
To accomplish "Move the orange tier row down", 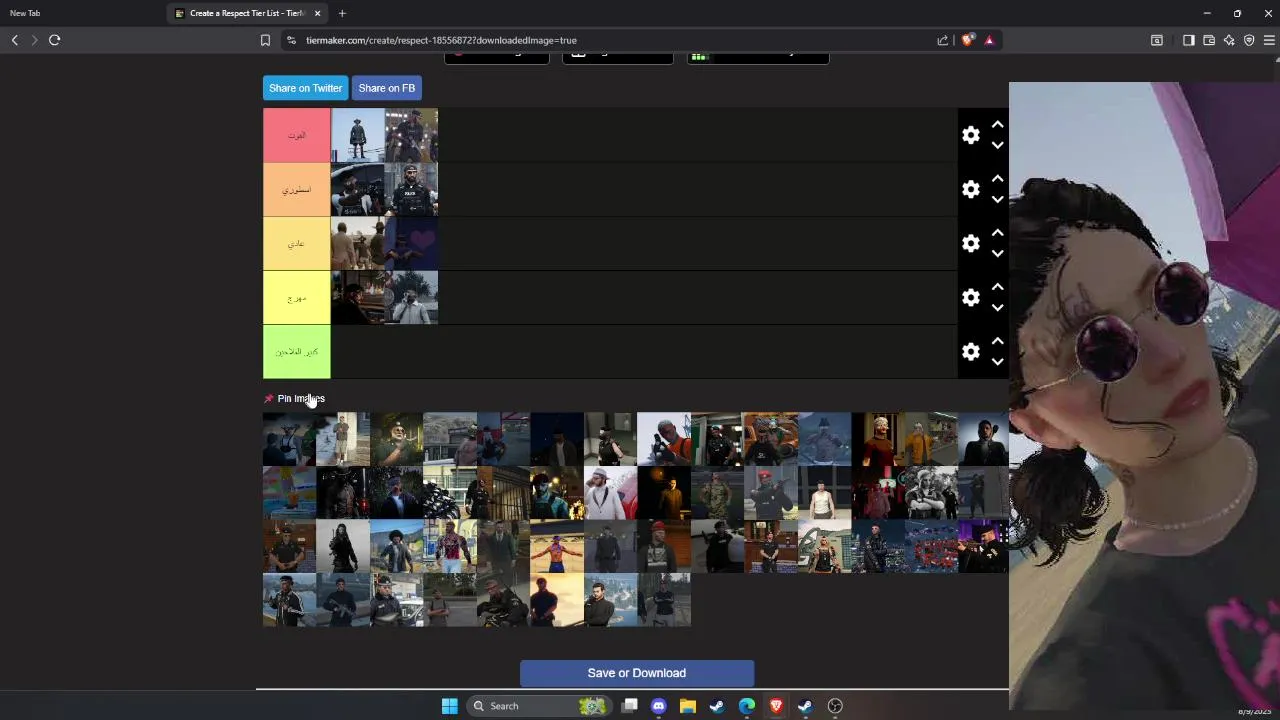I will (x=997, y=199).
